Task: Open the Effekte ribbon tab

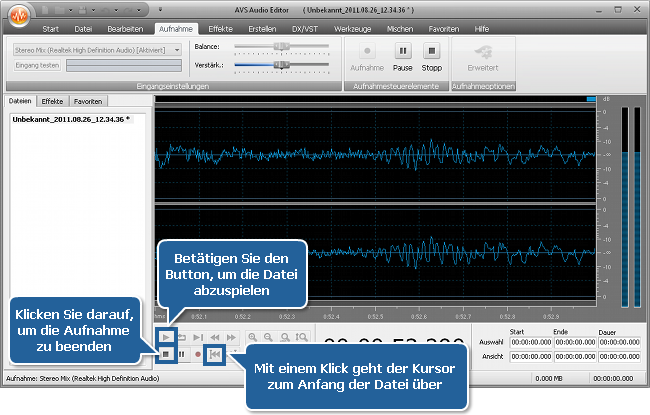Action: [221, 29]
